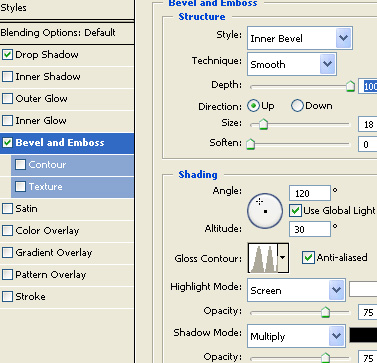The width and height of the screenshot is (377, 363).
Task: Enable the Color Overlay checkbox
Action: [x=7, y=231]
